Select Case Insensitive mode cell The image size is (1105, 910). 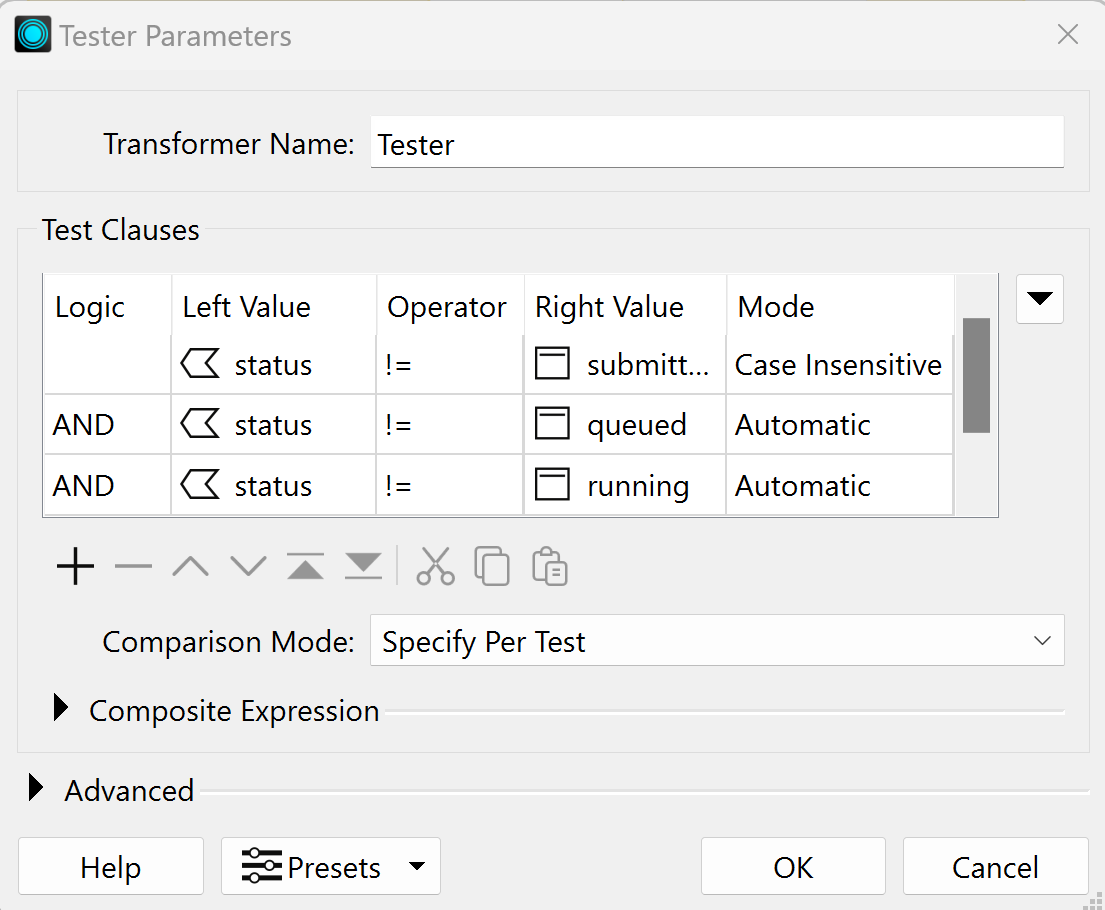click(838, 365)
